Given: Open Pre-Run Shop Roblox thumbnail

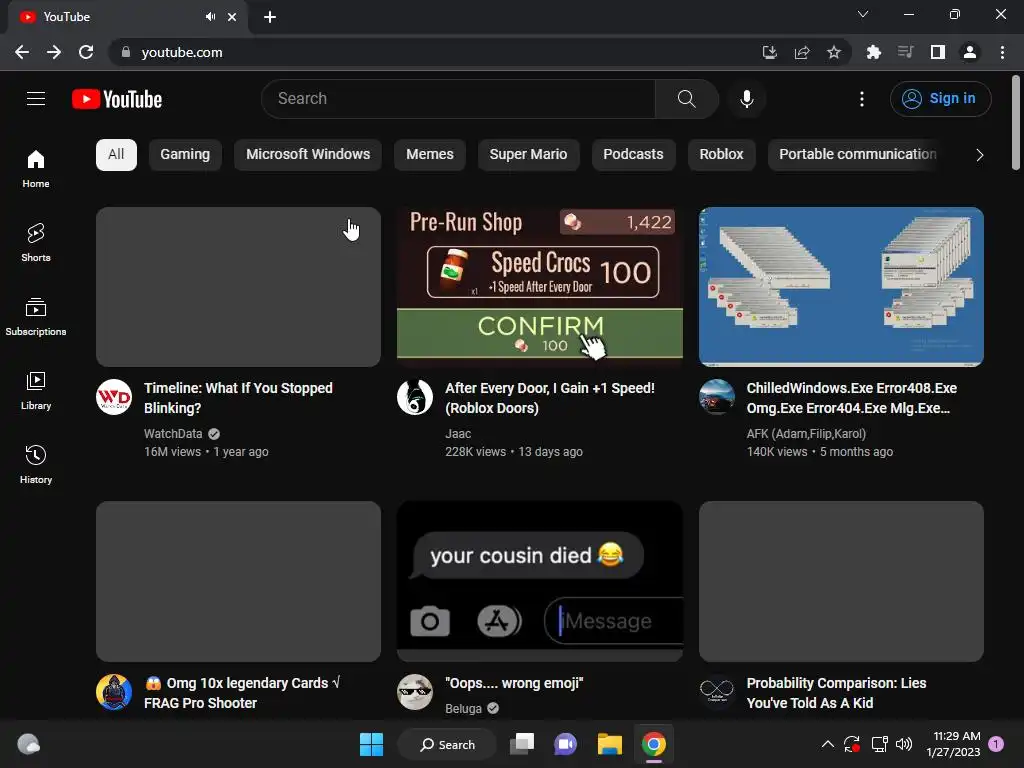Looking at the screenshot, I should tap(539, 287).
